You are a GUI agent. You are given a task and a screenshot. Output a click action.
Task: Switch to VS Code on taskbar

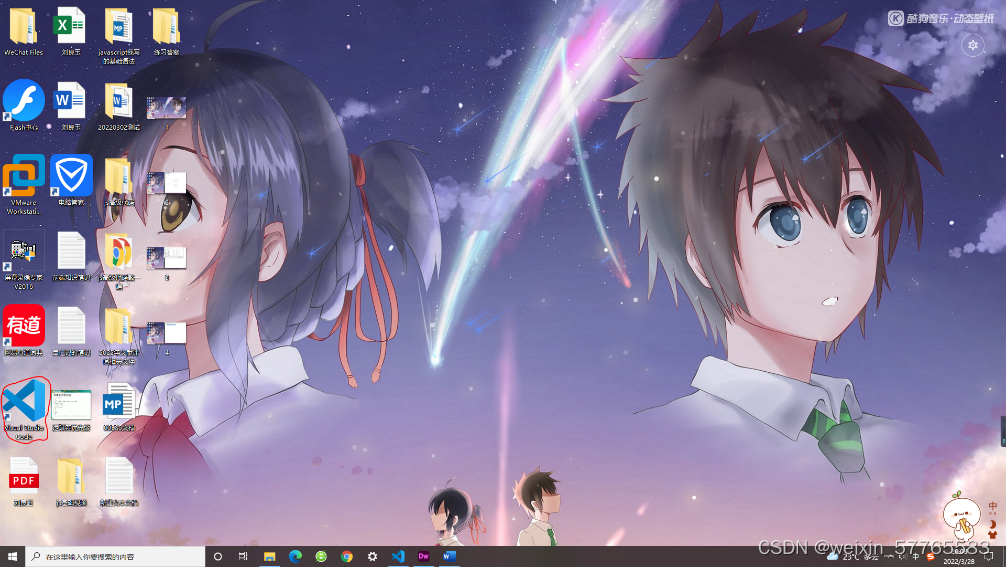[398, 556]
